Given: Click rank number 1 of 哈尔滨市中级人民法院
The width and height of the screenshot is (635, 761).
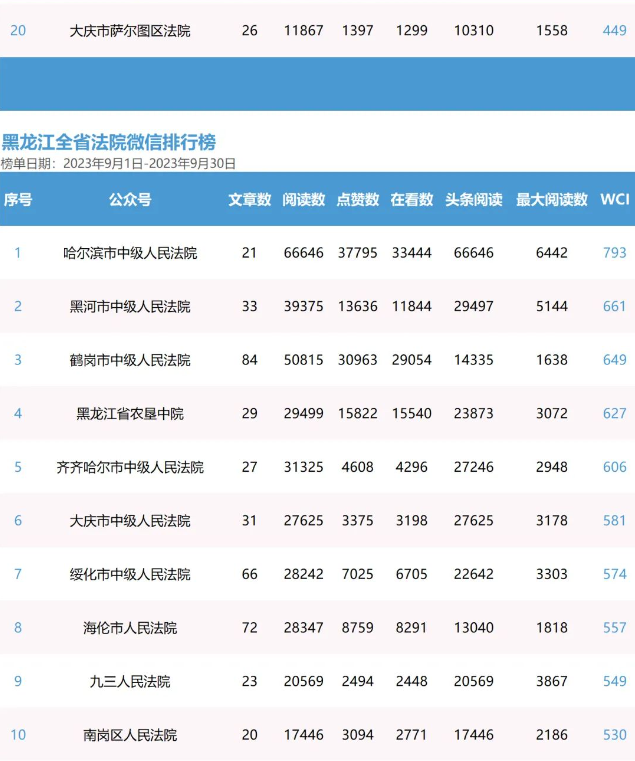Looking at the screenshot, I should [x=18, y=253].
